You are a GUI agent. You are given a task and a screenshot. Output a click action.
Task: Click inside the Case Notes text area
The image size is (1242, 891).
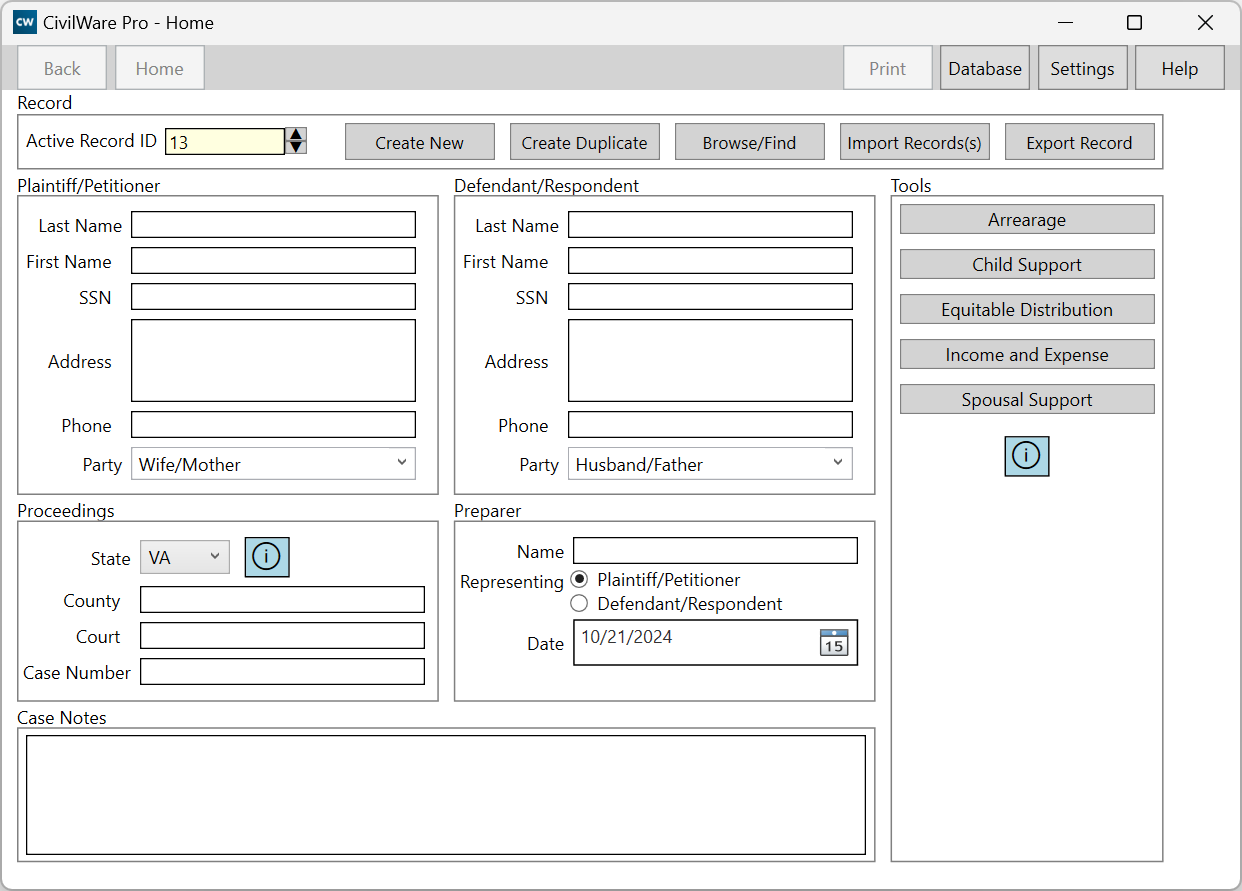446,795
